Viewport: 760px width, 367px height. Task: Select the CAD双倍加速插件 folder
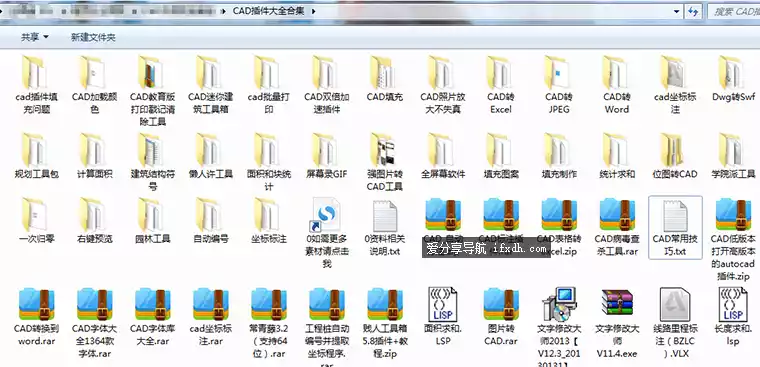(x=327, y=85)
